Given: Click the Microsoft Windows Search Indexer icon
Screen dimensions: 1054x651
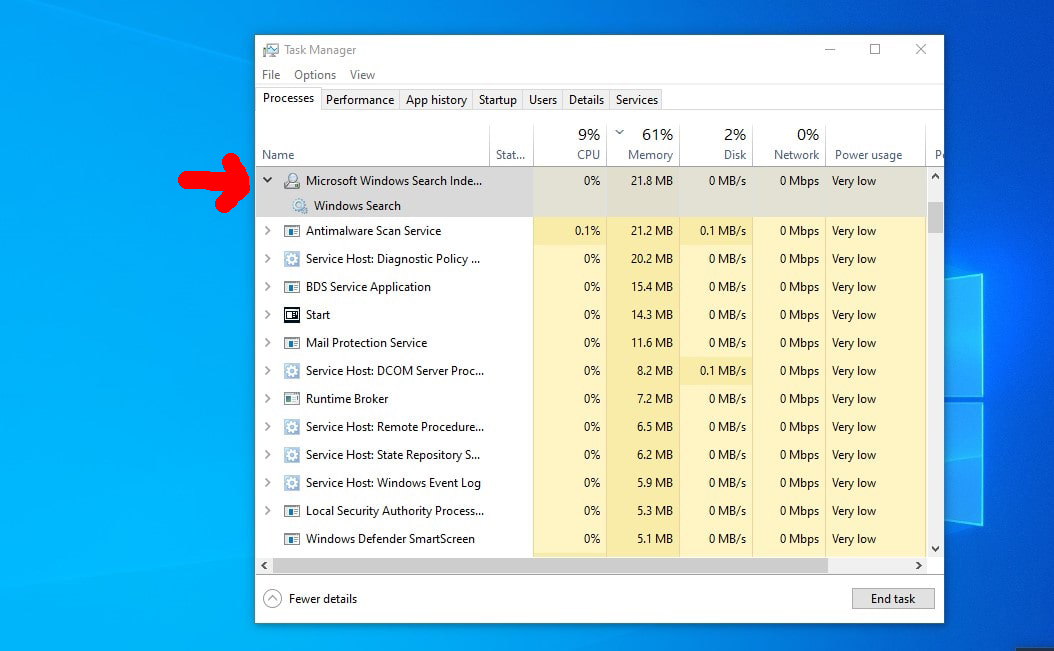Looking at the screenshot, I should tap(292, 181).
